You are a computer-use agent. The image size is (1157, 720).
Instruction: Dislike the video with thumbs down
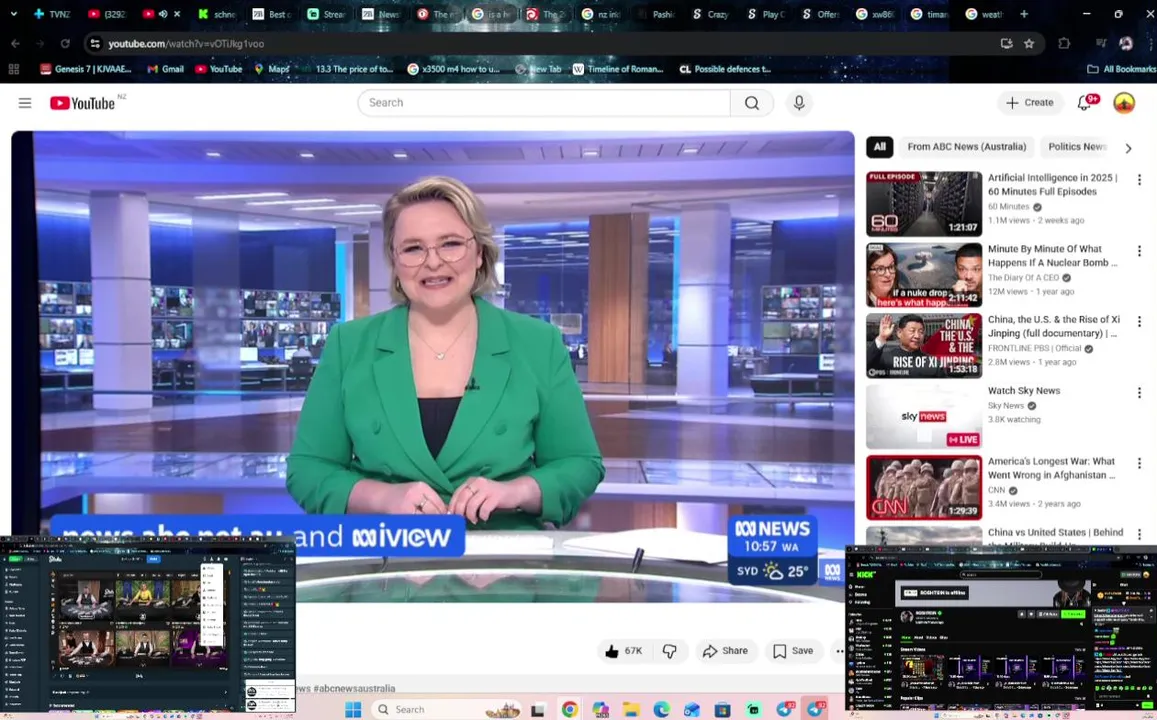click(669, 651)
